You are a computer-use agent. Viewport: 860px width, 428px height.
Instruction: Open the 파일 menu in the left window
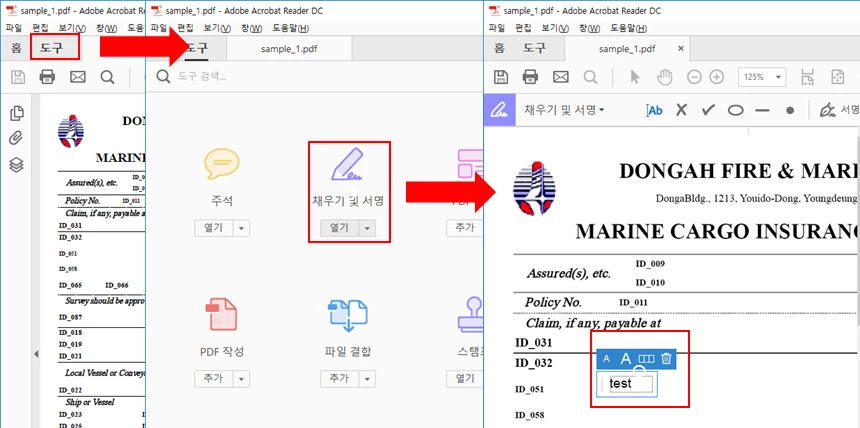[14, 27]
